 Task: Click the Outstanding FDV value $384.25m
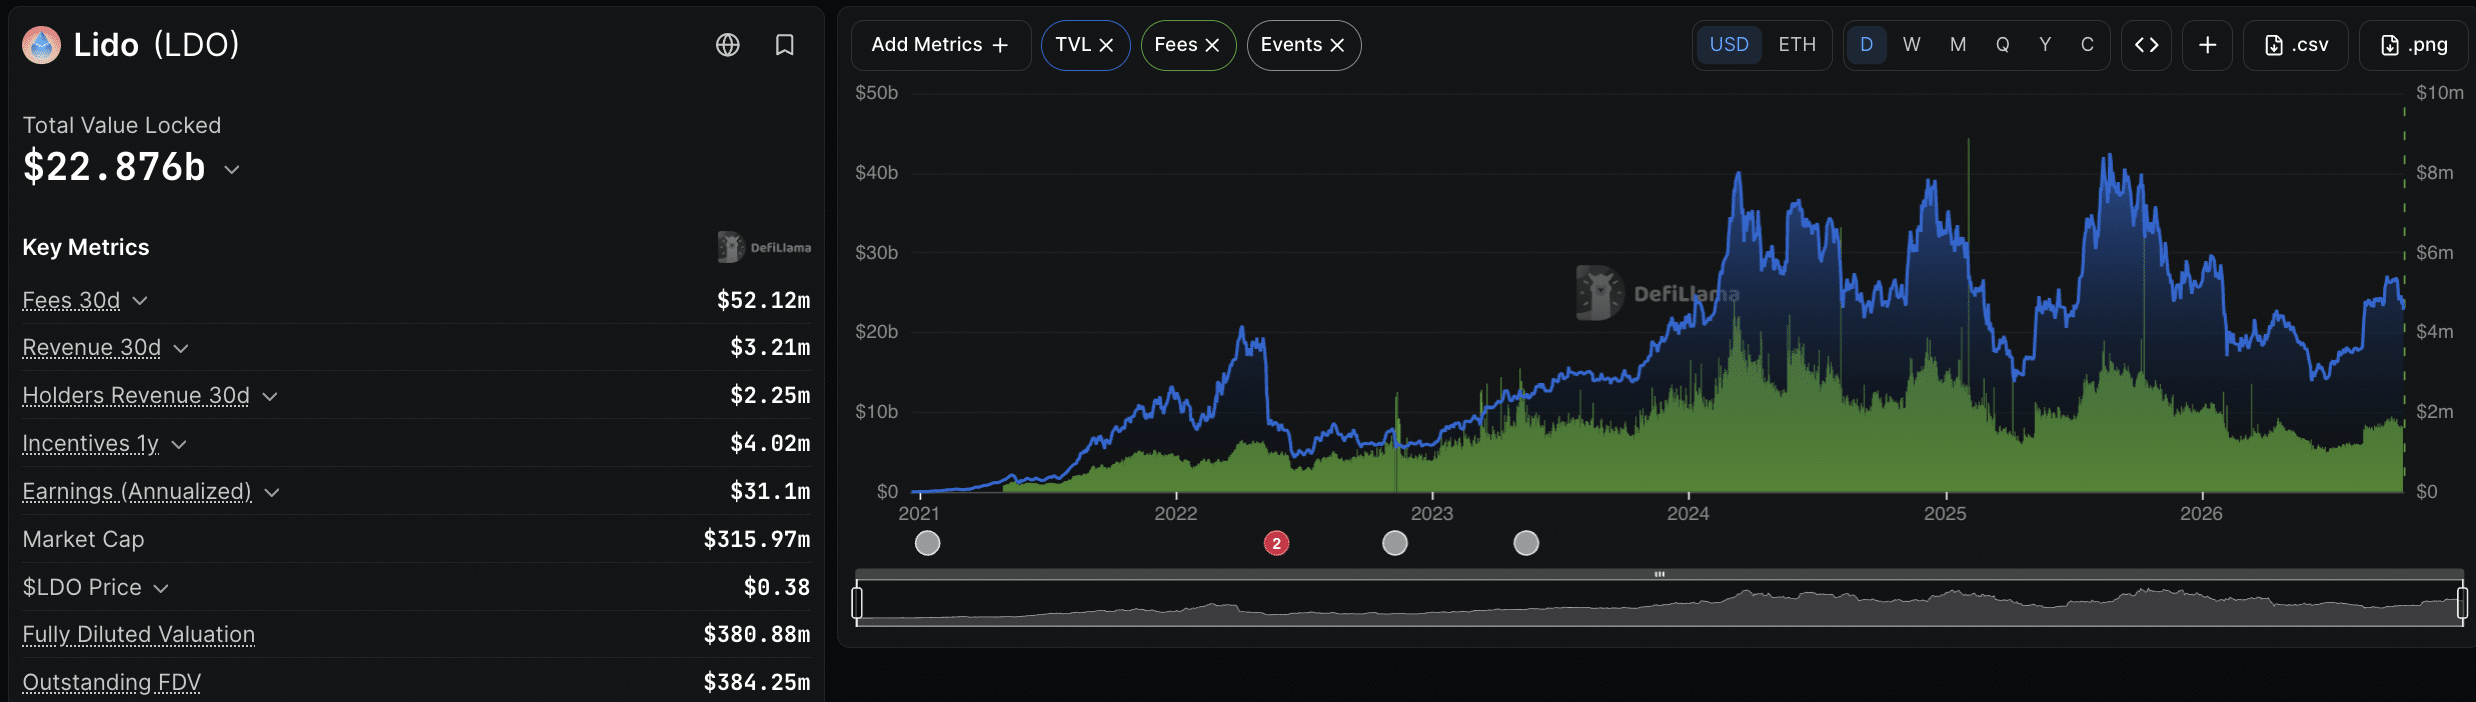pyautogui.click(x=757, y=682)
